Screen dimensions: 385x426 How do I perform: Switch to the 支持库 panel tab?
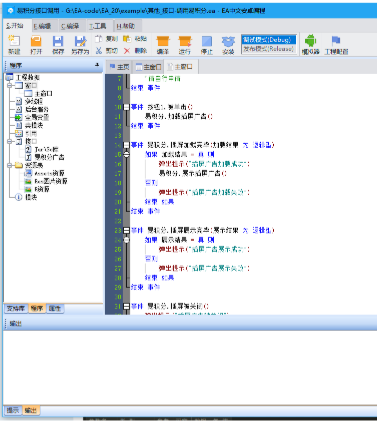(16, 308)
